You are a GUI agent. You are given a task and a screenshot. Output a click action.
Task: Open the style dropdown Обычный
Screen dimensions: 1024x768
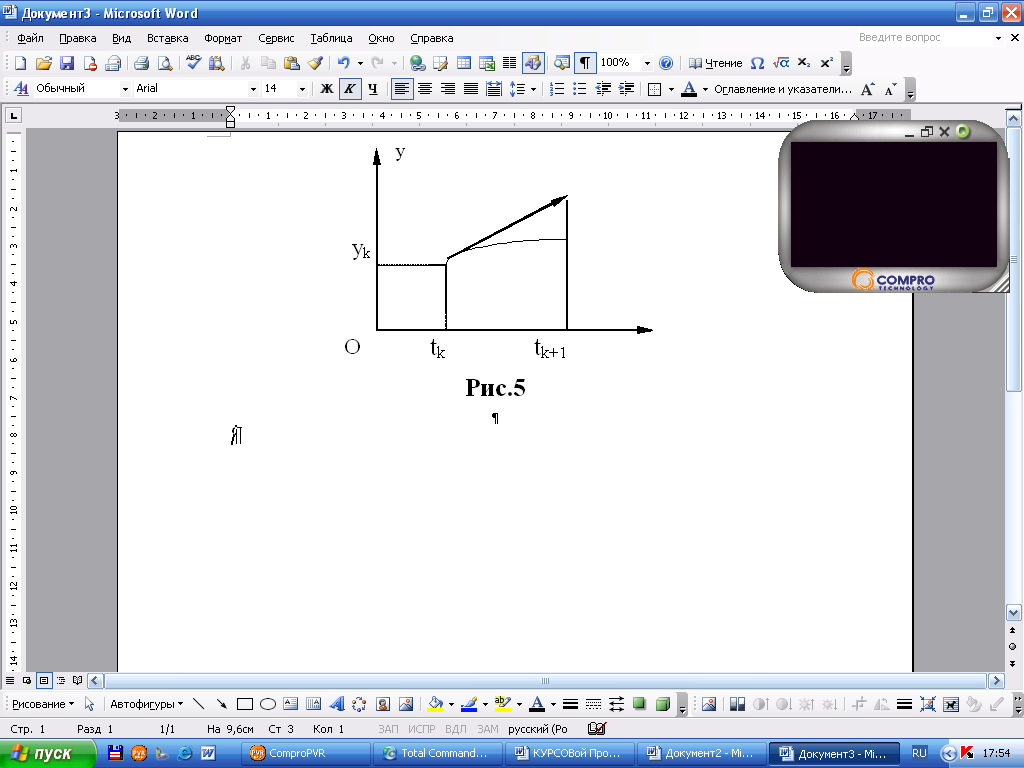[x=125, y=89]
